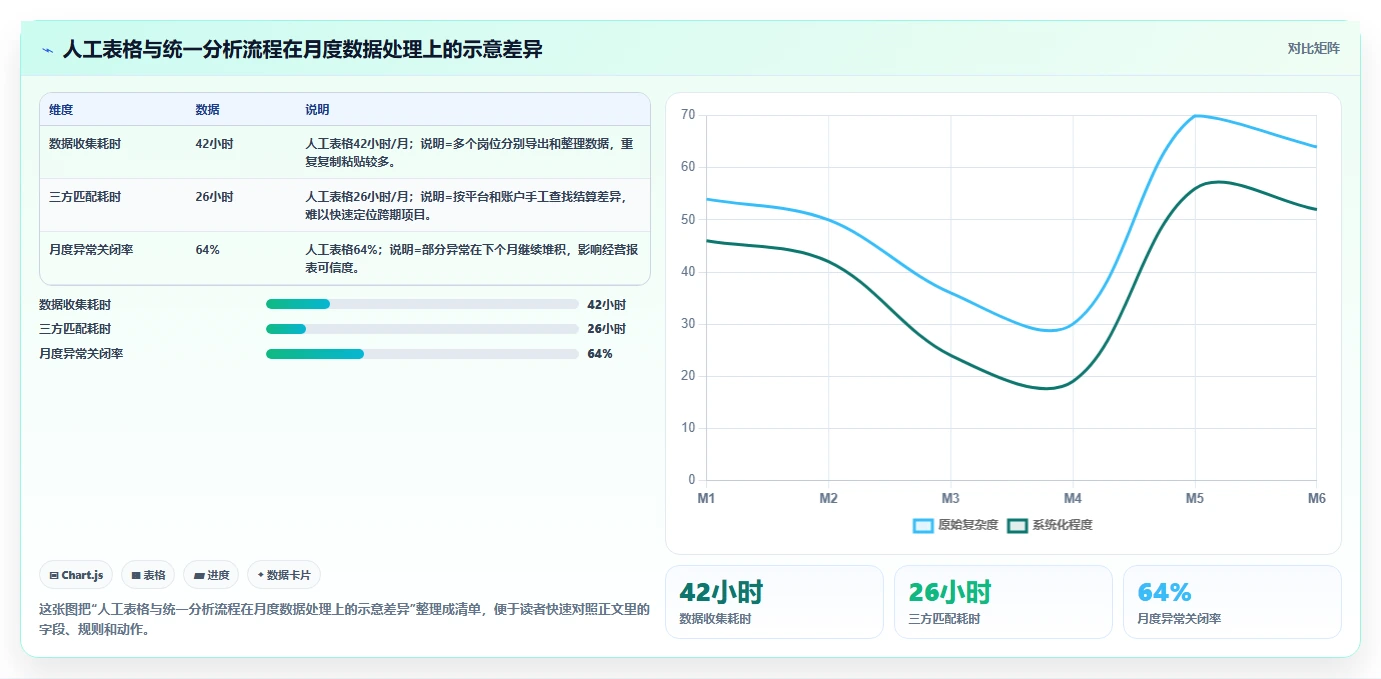Click the 表格 tag icon
The height and width of the screenshot is (679, 1381).
(136, 575)
